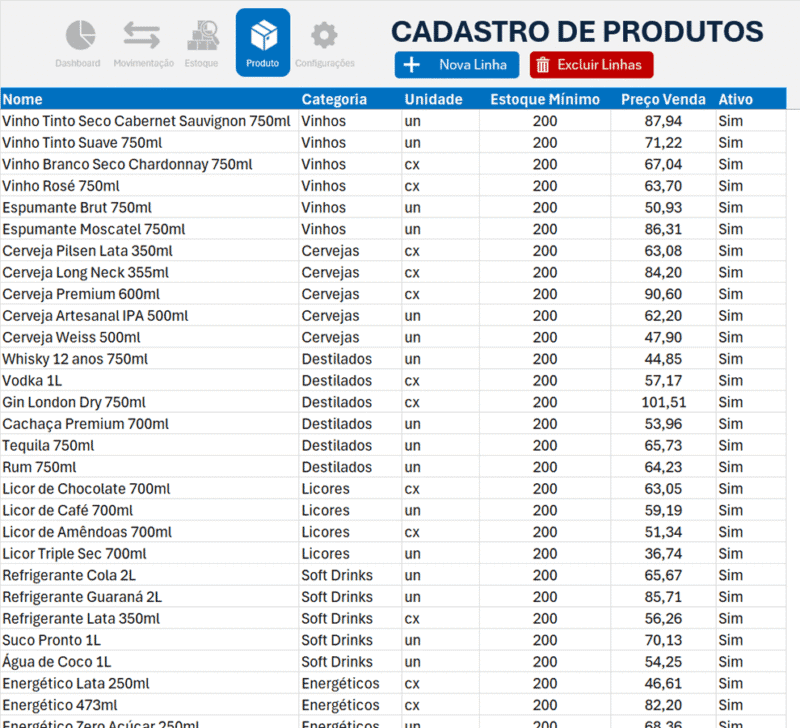The height and width of the screenshot is (728, 800).
Task: Click the Configurações navigation label
Action: 324,63
